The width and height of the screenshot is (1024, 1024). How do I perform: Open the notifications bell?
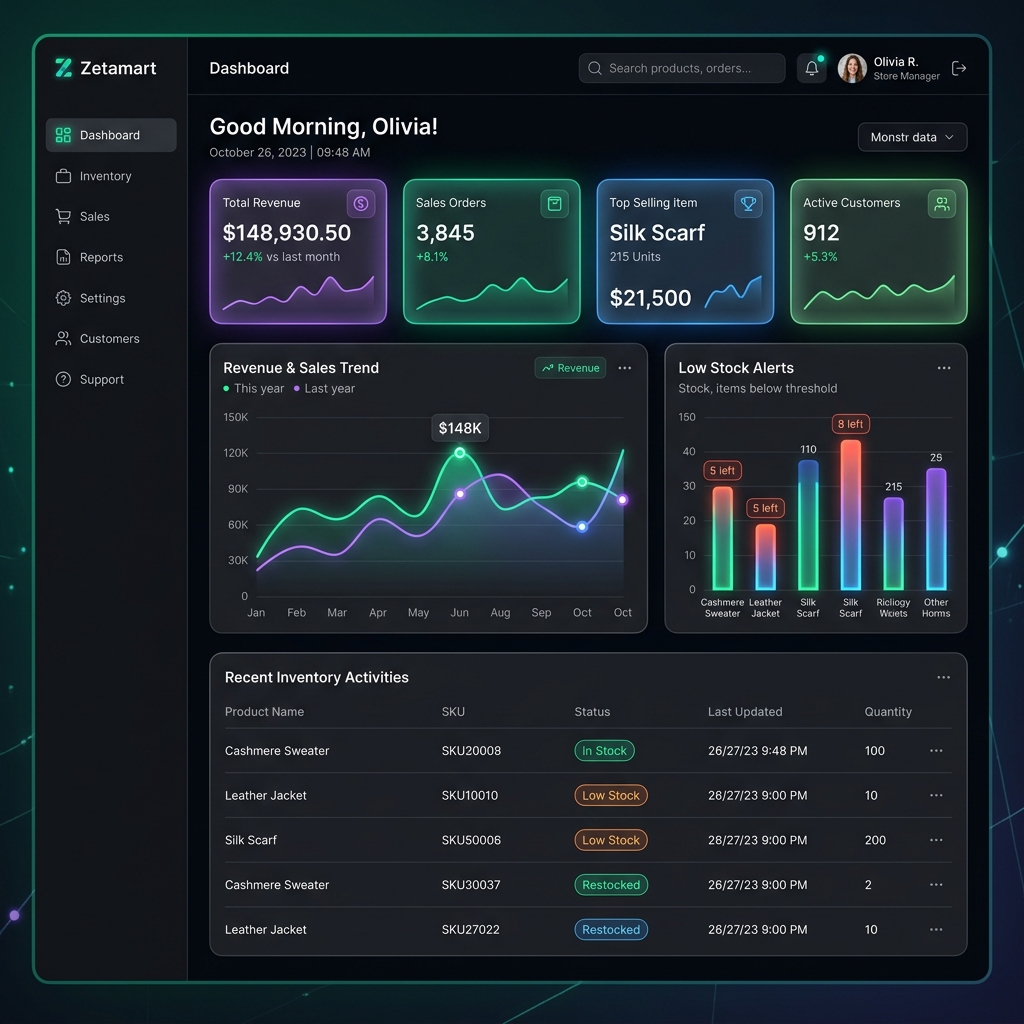click(x=812, y=68)
